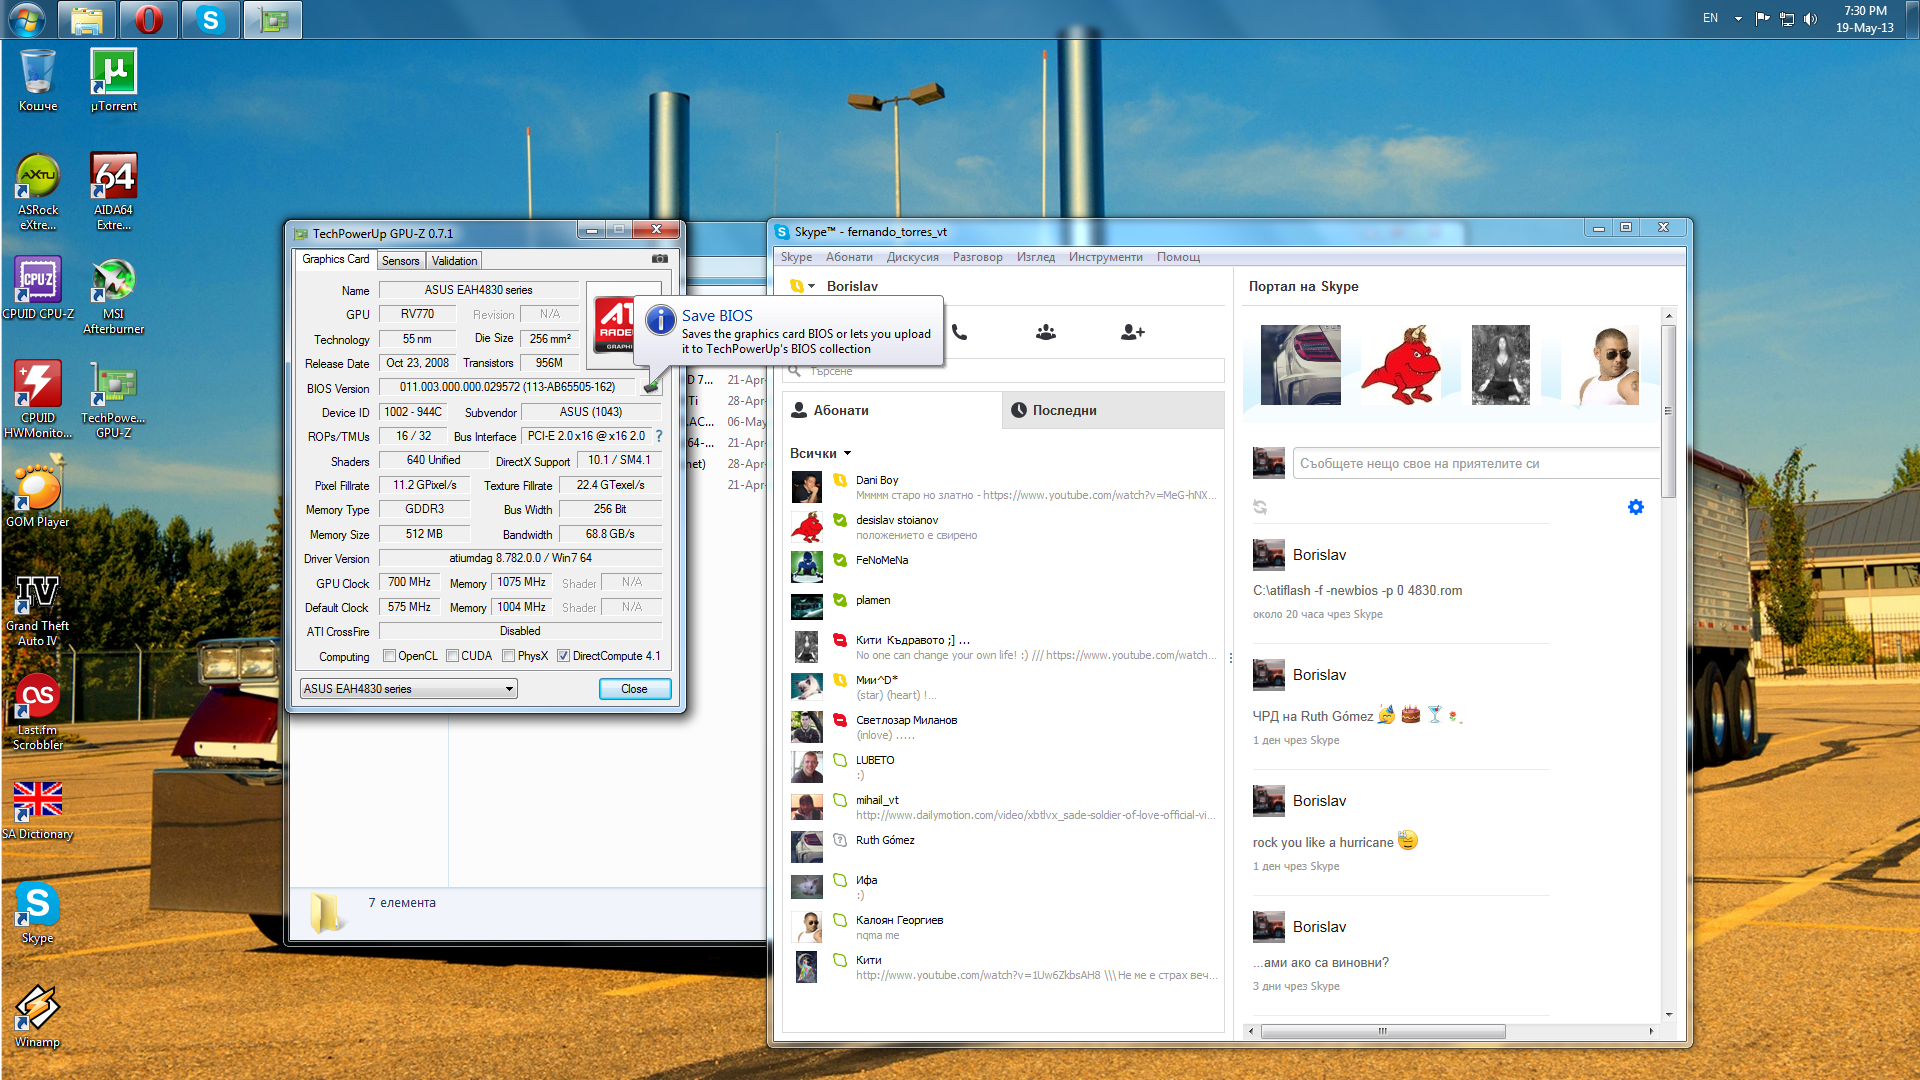Uncheck the DirectCompute 4.1 checkbox
The height and width of the screenshot is (1080, 1920).
[564, 656]
